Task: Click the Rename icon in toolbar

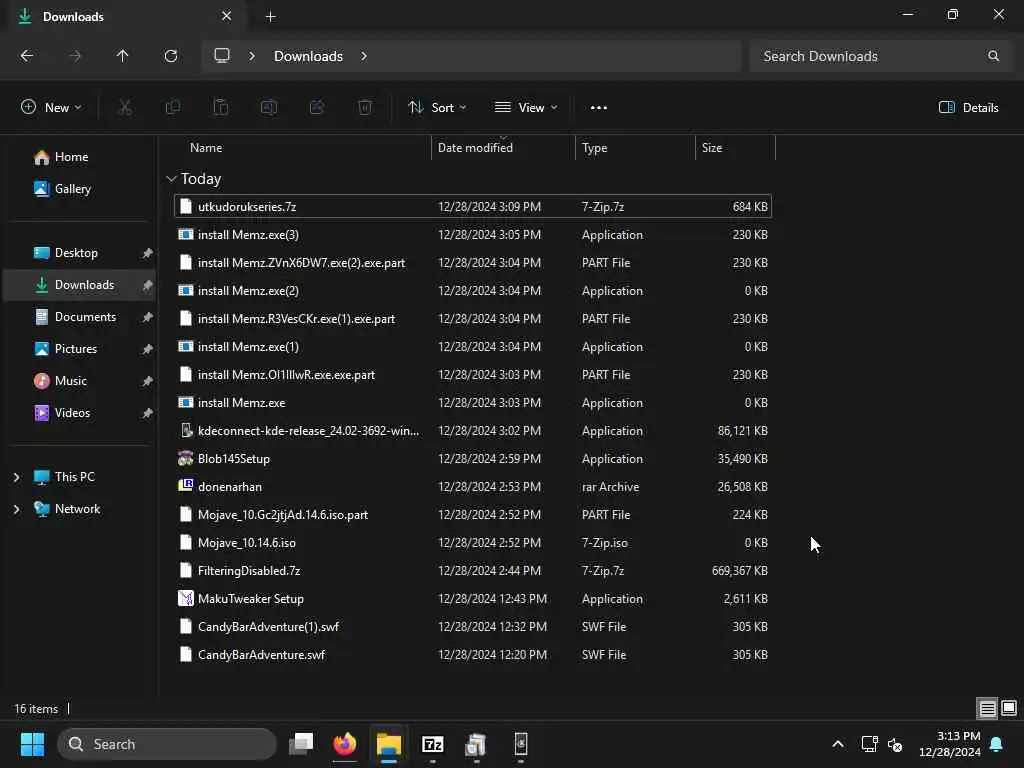Action: pos(269,107)
